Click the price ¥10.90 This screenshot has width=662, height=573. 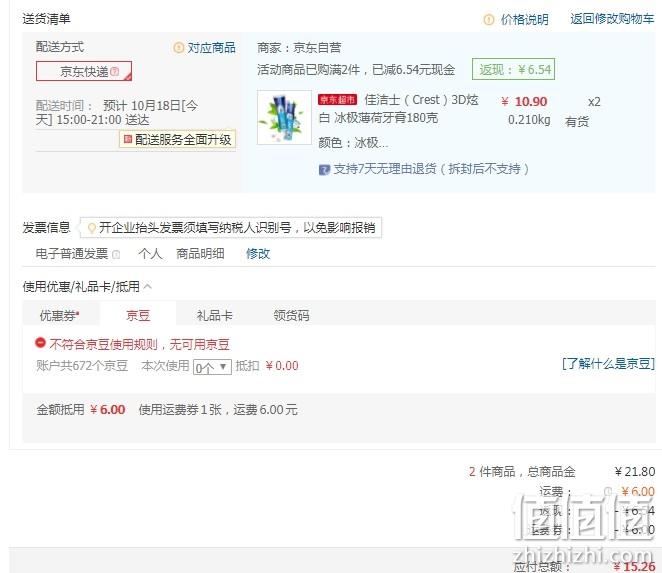pyautogui.click(x=524, y=102)
